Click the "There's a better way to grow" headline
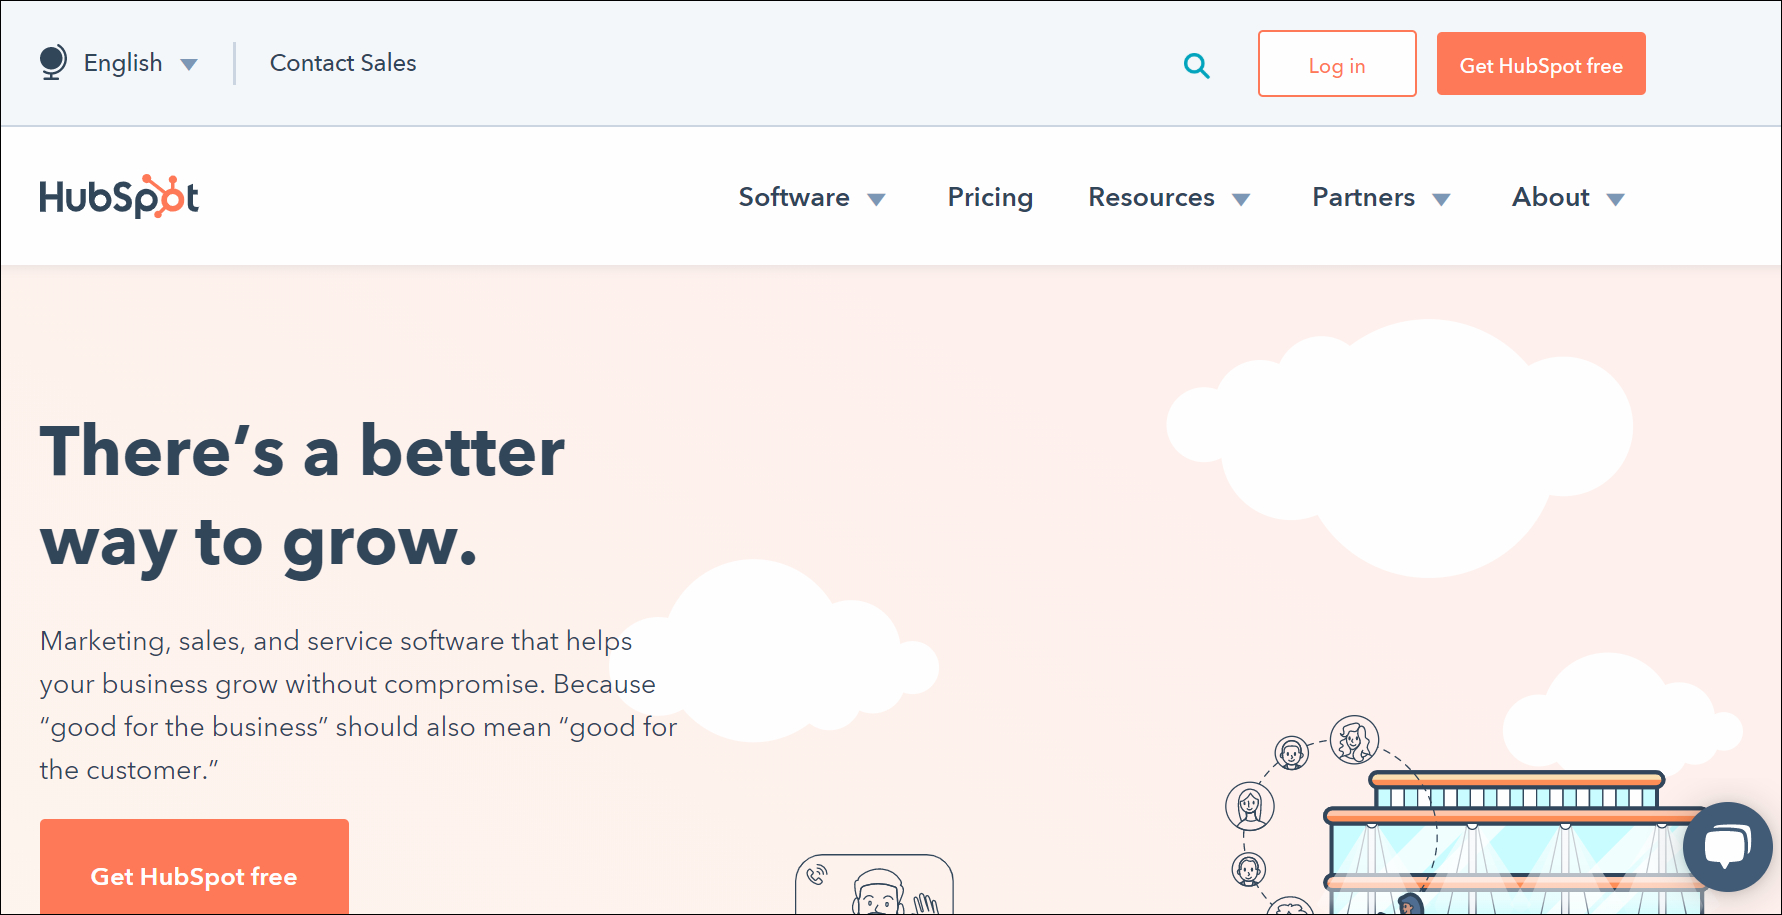The image size is (1782, 915). (x=302, y=496)
